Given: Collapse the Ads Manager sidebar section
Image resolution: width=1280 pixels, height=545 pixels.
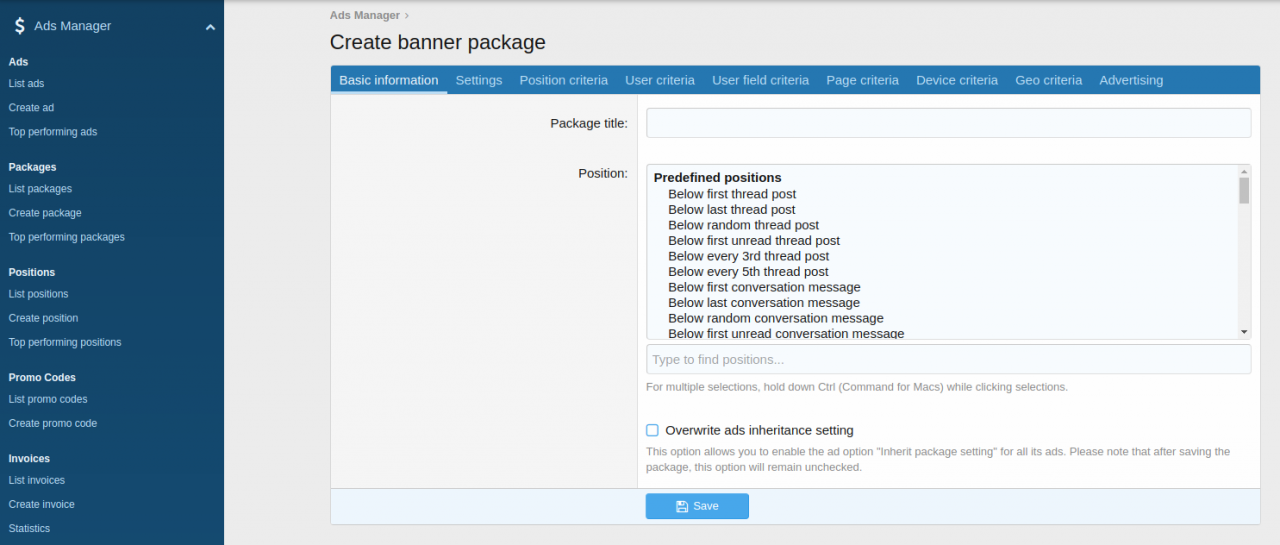Looking at the screenshot, I should pos(210,27).
